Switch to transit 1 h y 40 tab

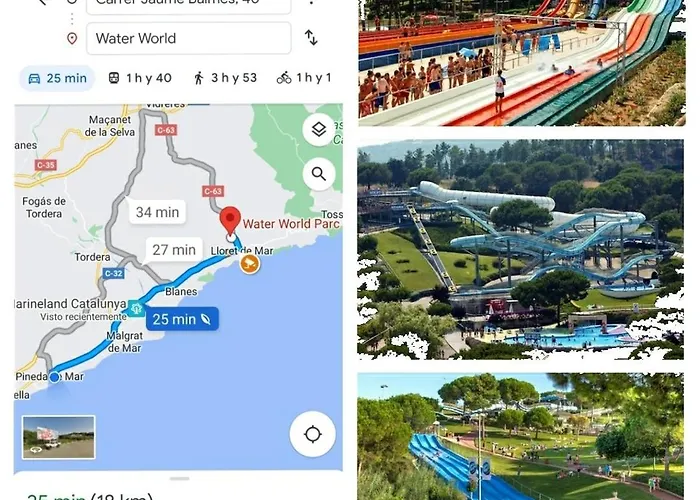tap(140, 78)
